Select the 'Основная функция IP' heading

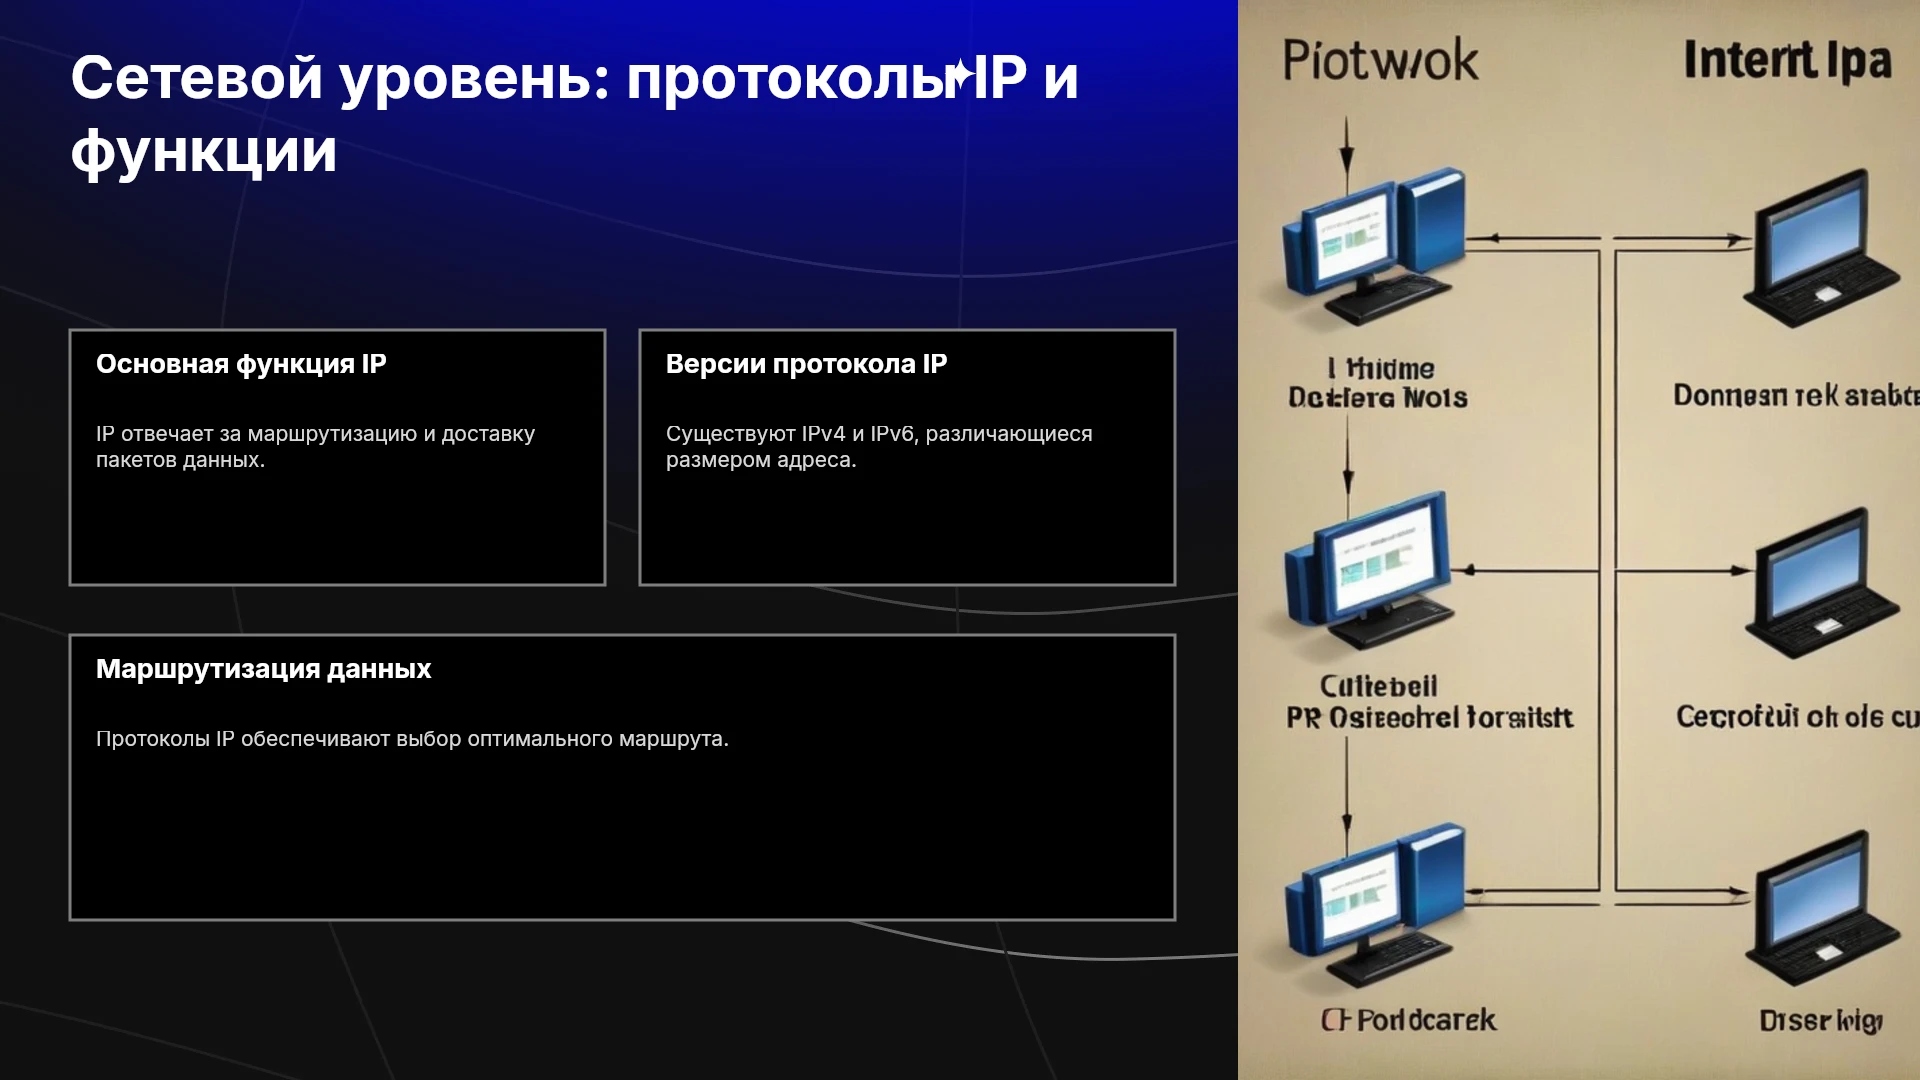click(241, 364)
